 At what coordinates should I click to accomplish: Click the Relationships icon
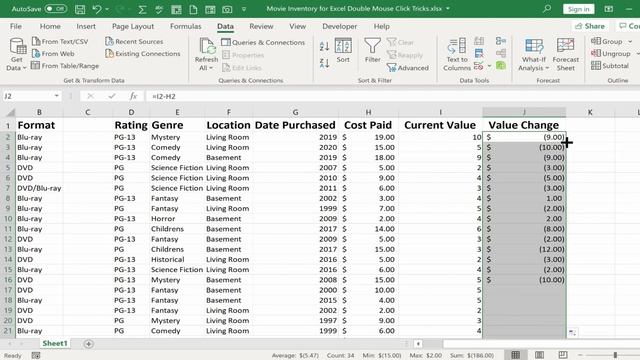[x=501, y=53]
